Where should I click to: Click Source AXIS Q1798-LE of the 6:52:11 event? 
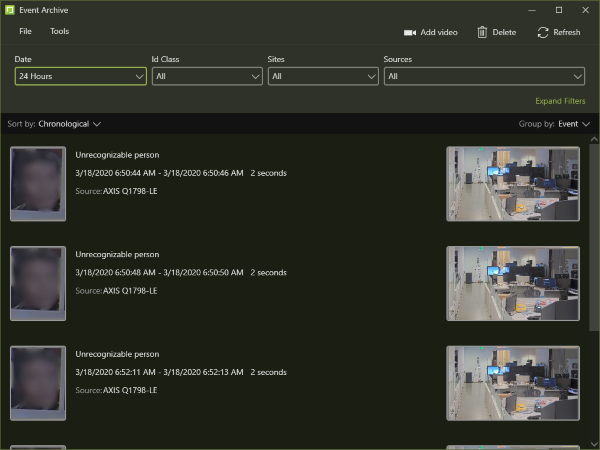(x=116, y=390)
